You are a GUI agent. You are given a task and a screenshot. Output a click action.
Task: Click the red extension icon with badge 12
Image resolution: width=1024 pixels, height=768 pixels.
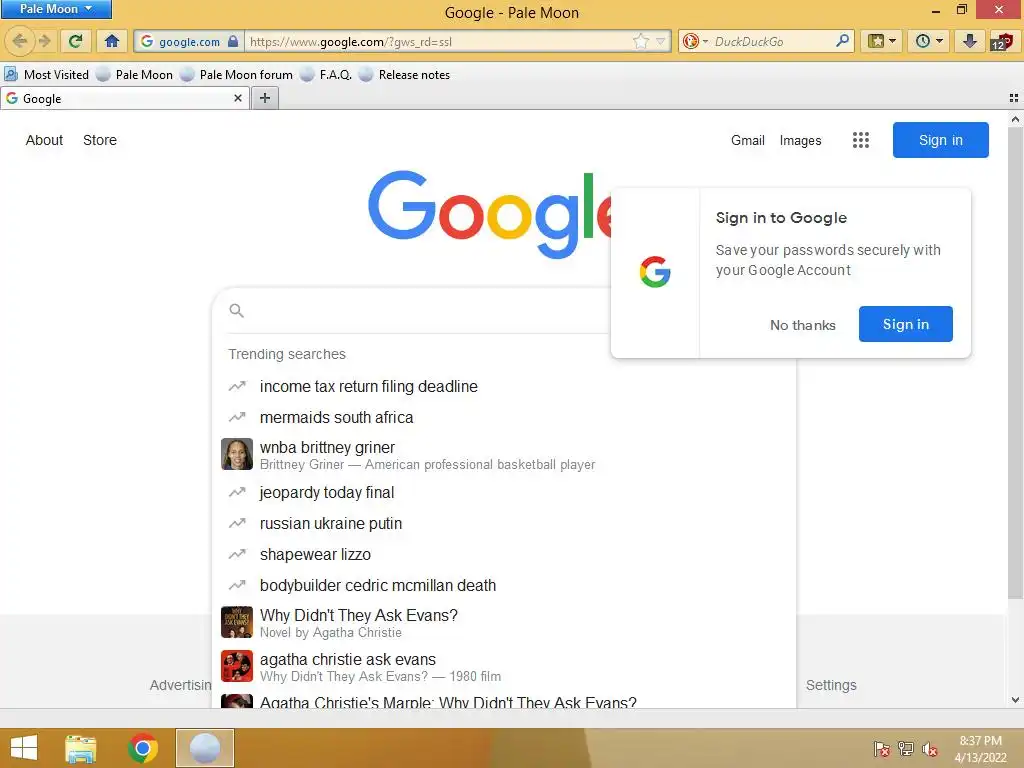[x=1001, y=42]
